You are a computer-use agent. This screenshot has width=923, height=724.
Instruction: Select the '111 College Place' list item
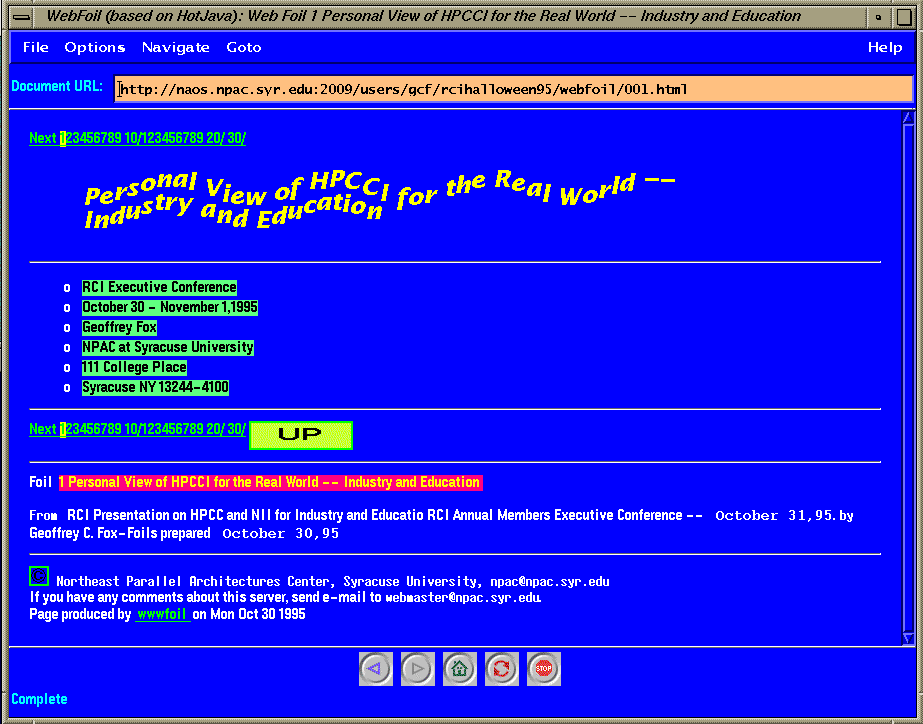(x=134, y=367)
